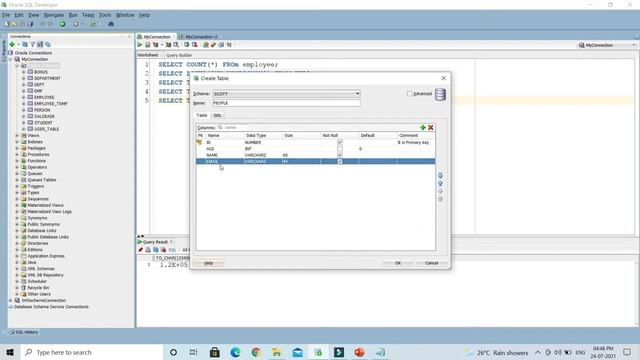
Task: Select the SALGRADE table in the tree
Action: point(44,116)
